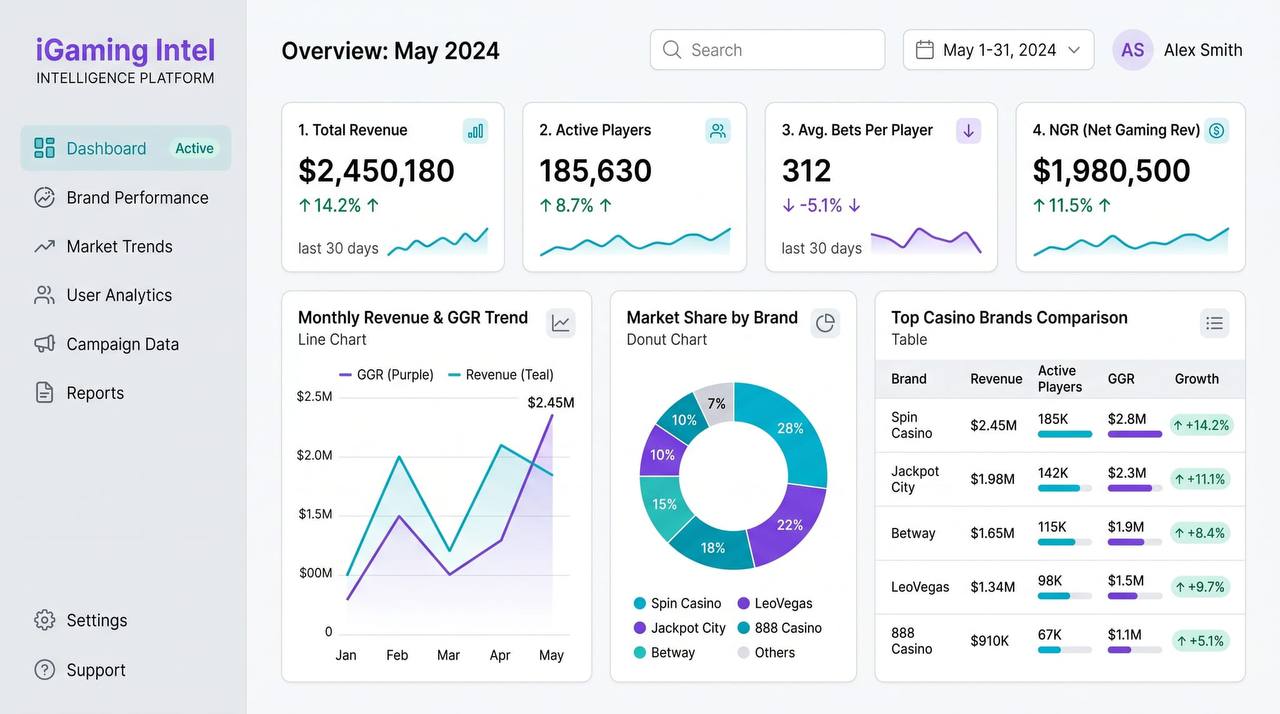Toggle Spin Casino in donut legend
Screen dimensions: 1280x714
pos(677,604)
